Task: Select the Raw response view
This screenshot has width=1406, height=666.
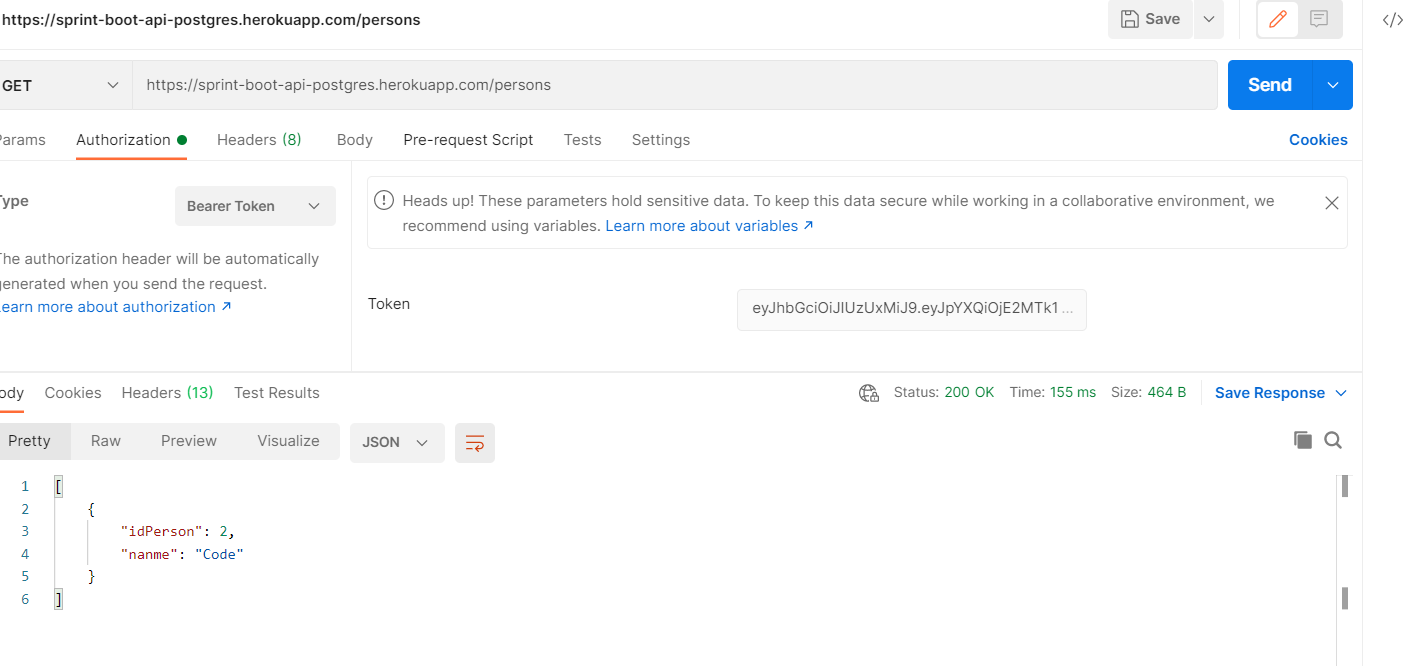Action: (106, 441)
